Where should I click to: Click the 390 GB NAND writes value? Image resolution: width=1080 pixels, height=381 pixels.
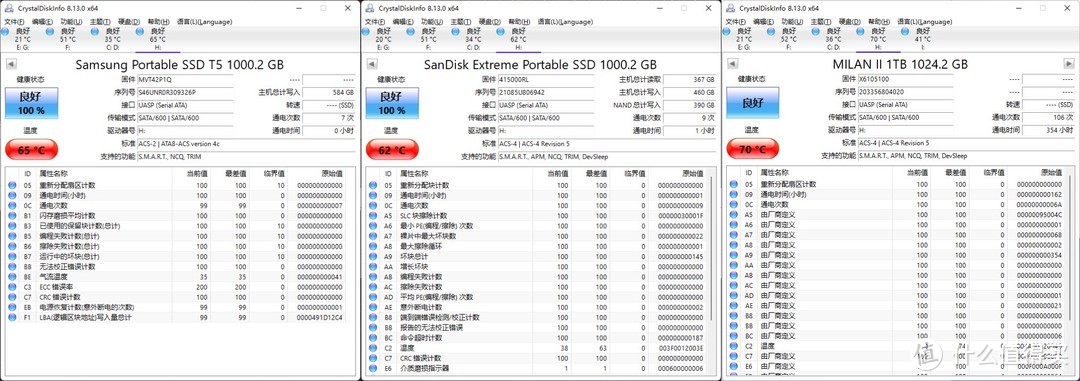(689, 105)
